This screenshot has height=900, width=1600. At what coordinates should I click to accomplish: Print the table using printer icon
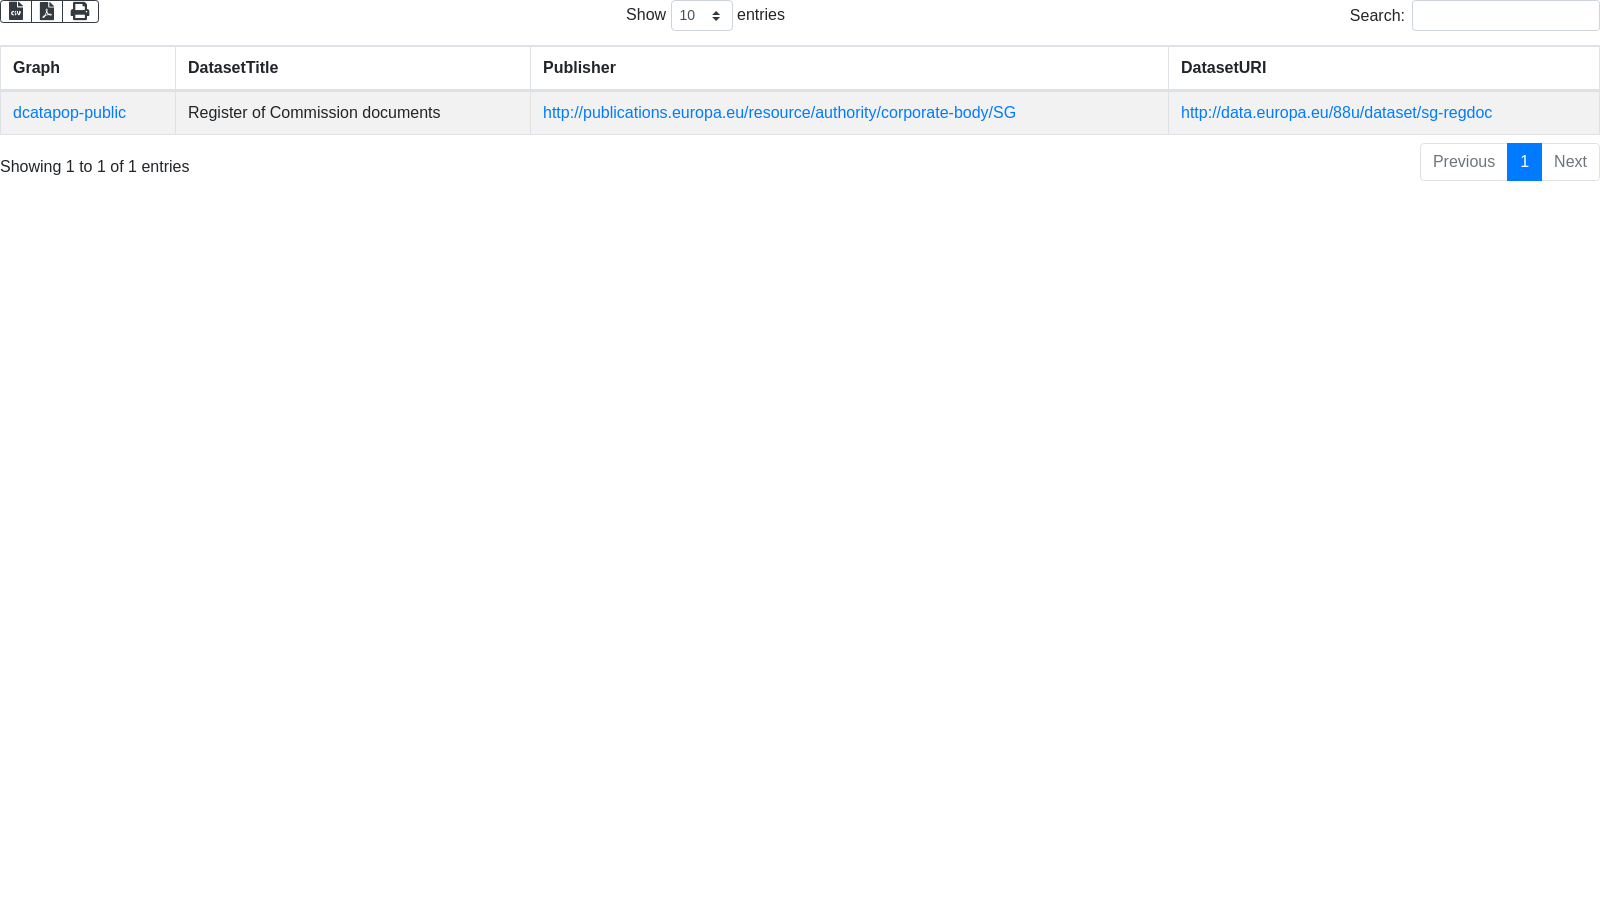pos(80,11)
